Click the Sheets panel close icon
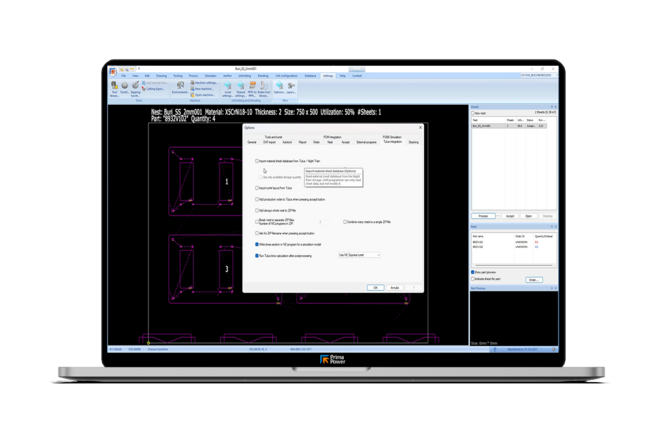Image resolution: width=665 pixels, height=436 pixels. (556, 107)
